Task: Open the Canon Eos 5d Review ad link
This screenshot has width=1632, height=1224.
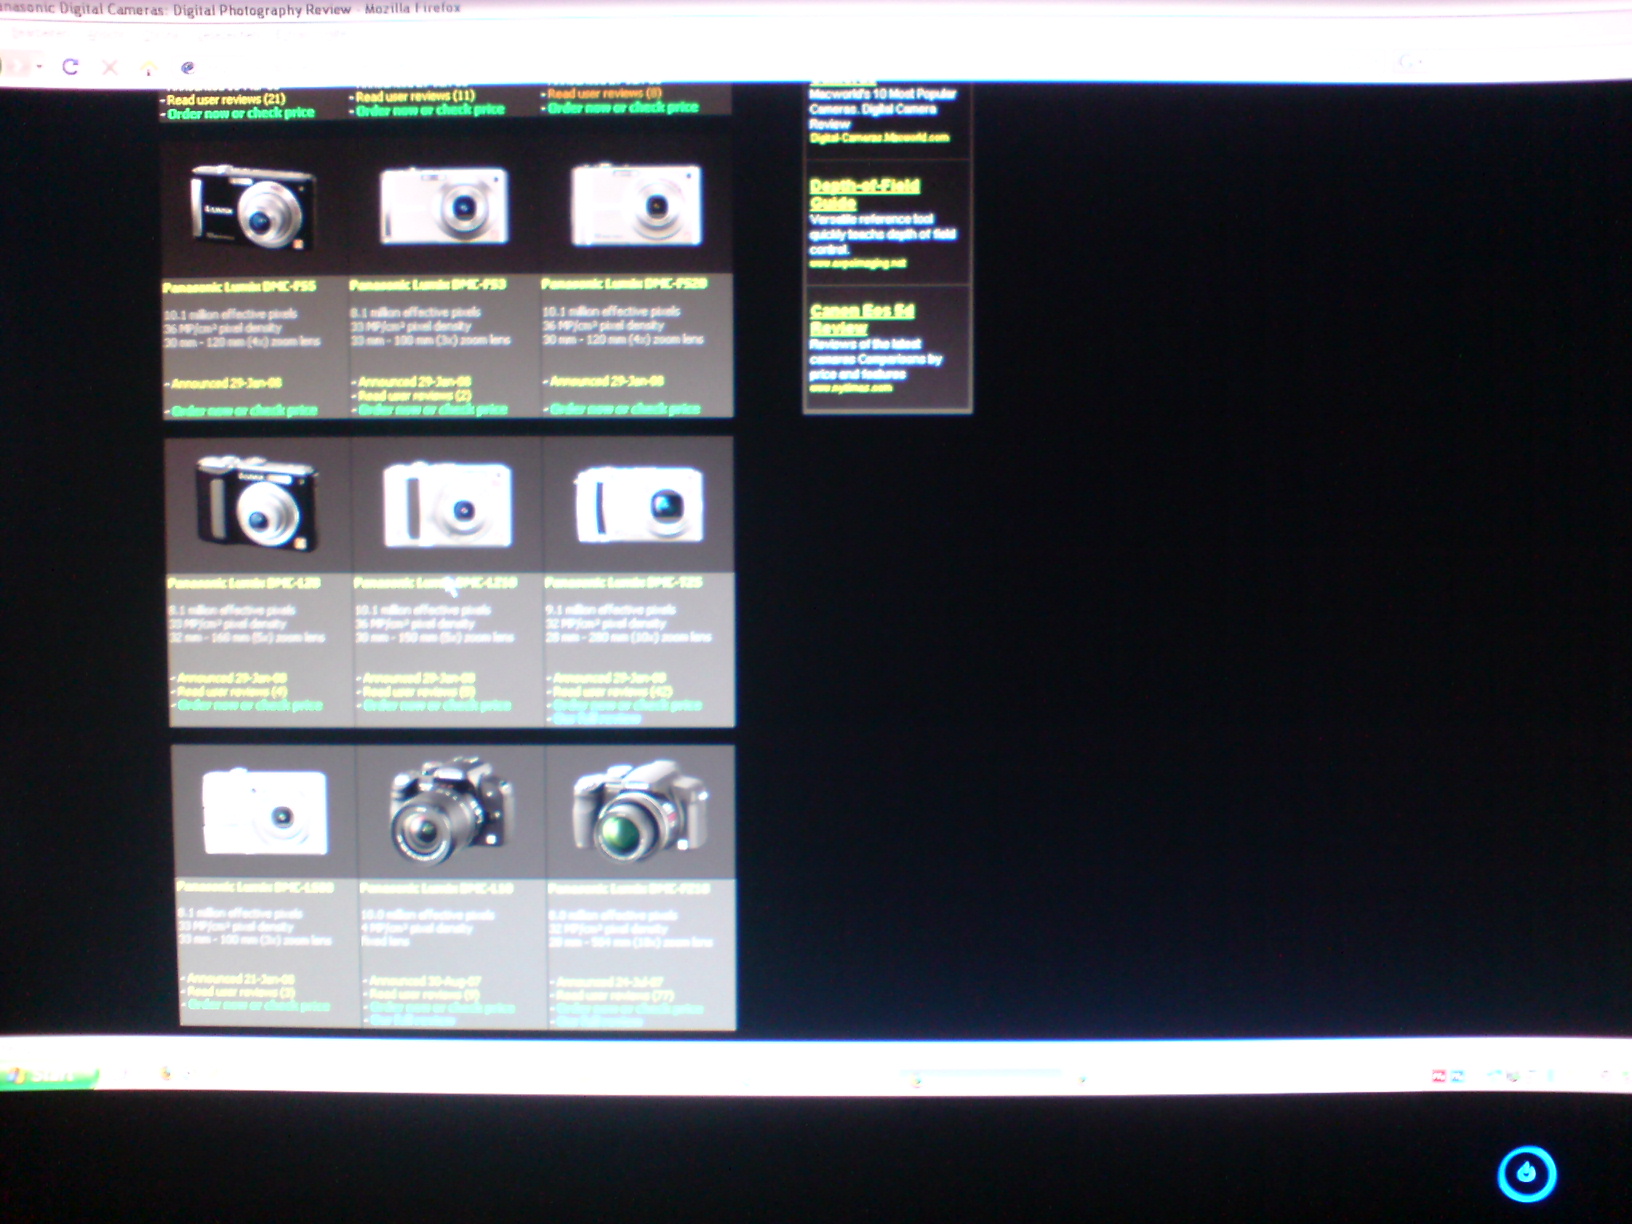Action: (x=861, y=319)
